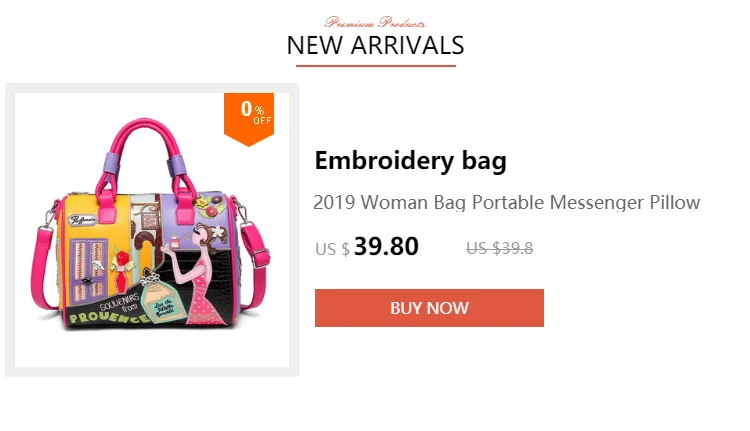The image size is (750, 431).
Task: Click the silver brand logo plate on bag
Action: 83,220
